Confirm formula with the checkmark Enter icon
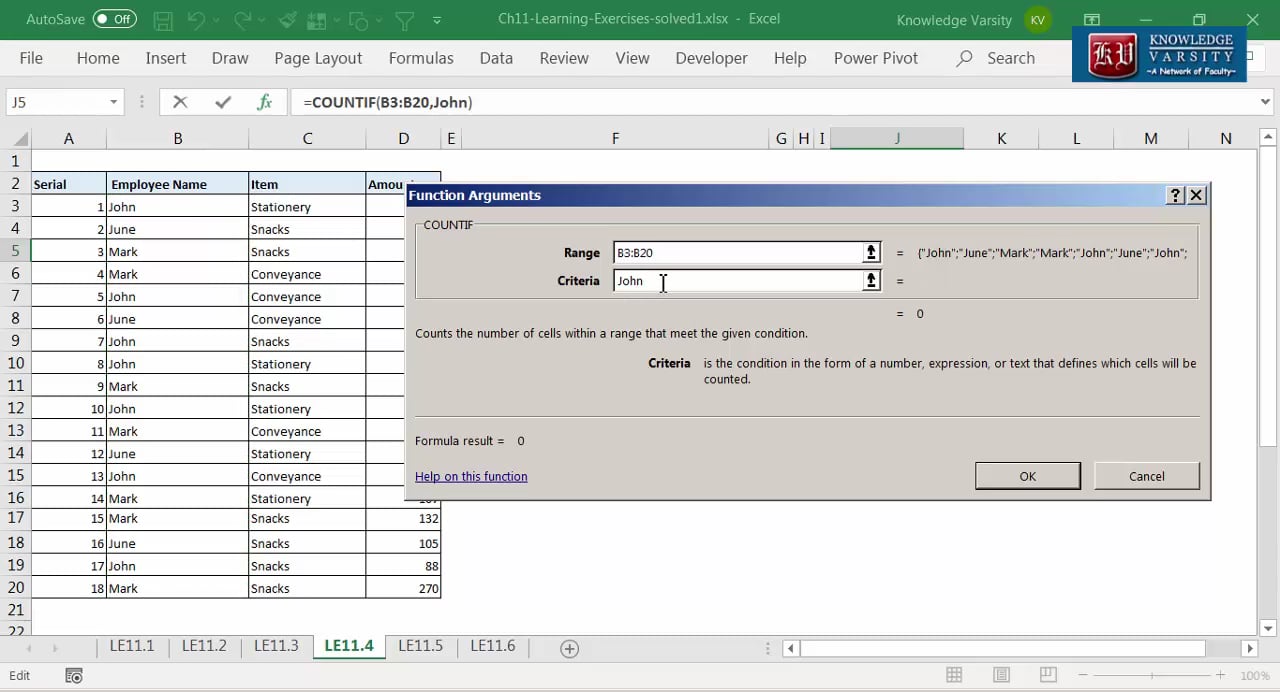The height and width of the screenshot is (692, 1280). (223, 102)
